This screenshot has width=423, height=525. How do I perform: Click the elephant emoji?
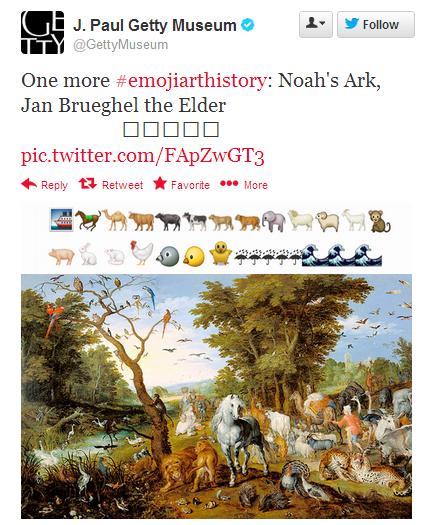click(274, 221)
